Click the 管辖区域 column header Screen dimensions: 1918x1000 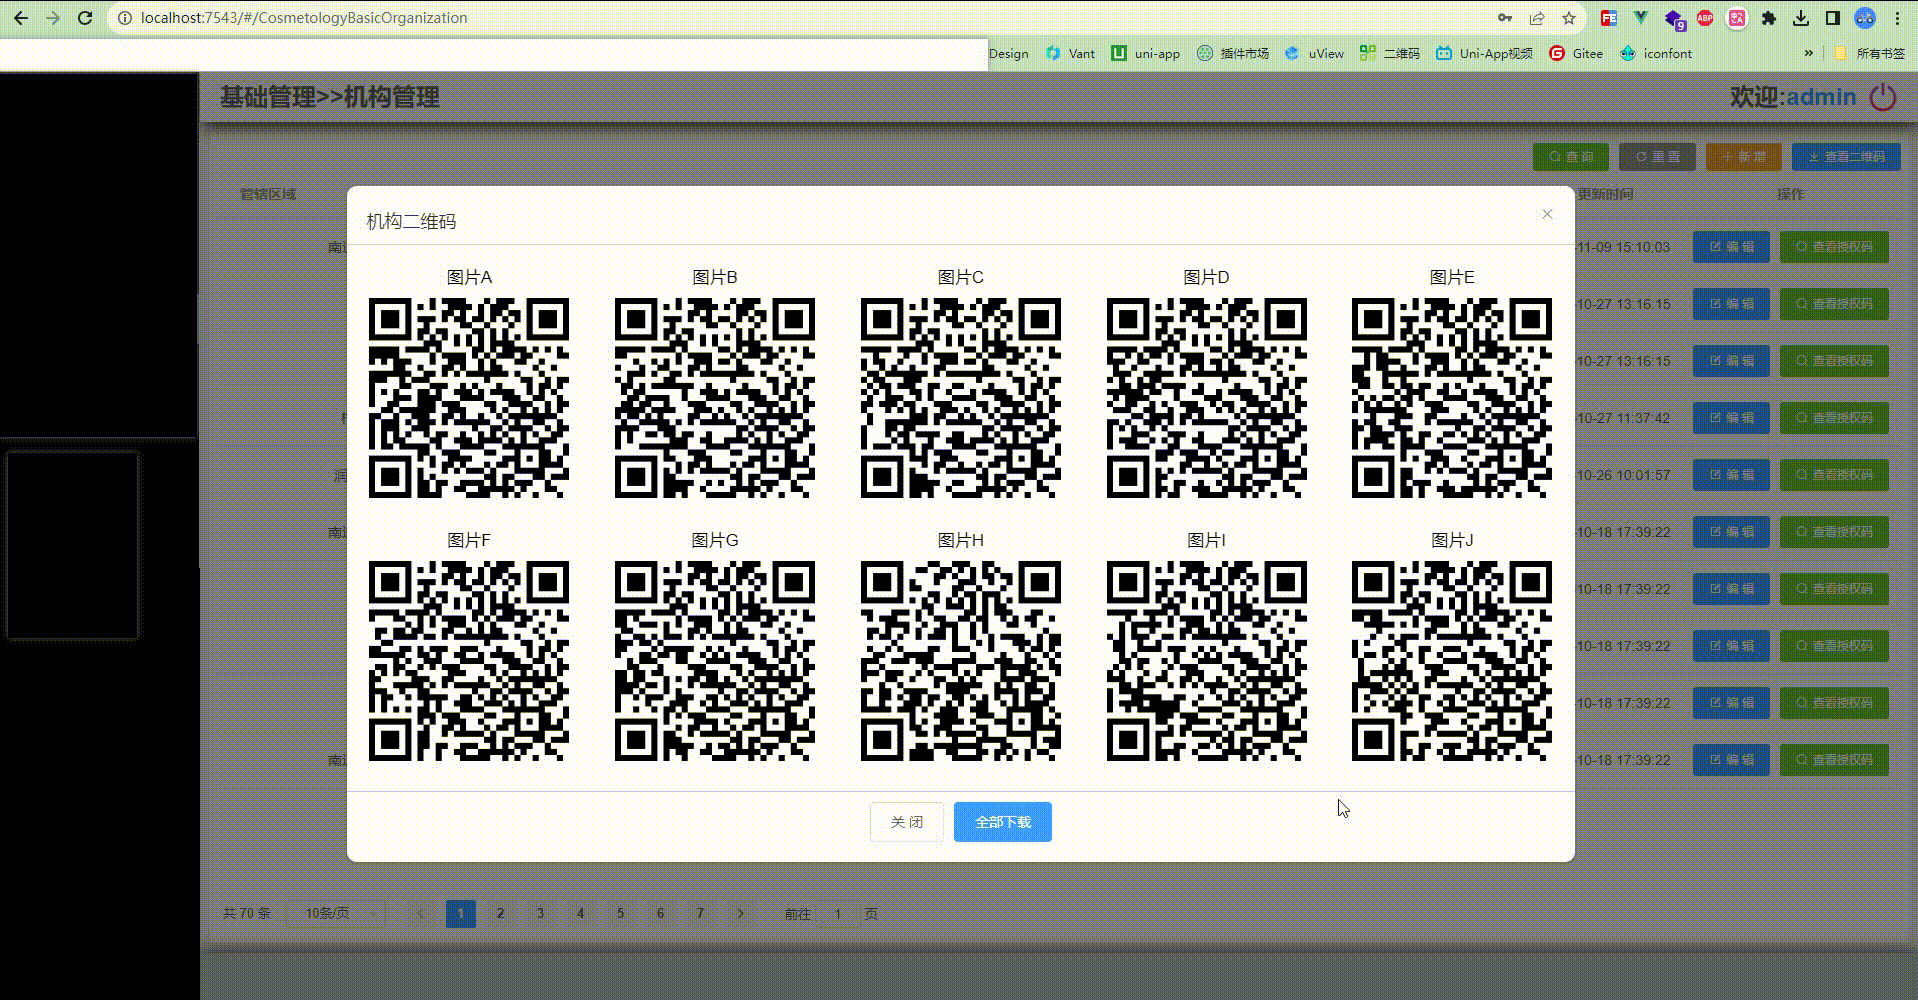click(267, 194)
